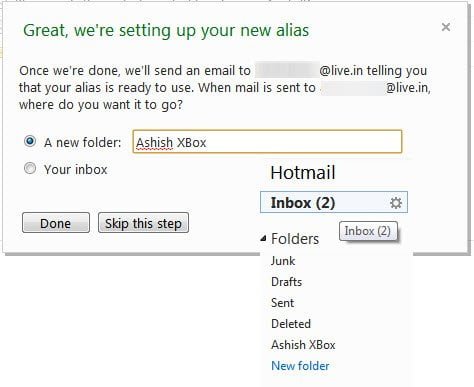The image size is (474, 387).
Task: Close the new alias dialog
Action: coord(446,27)
